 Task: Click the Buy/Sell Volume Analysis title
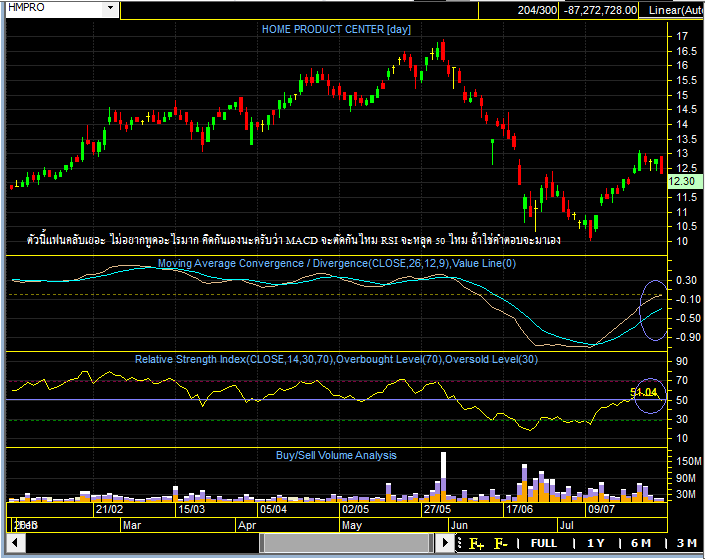pyautogui.click(x=336, y=455)
